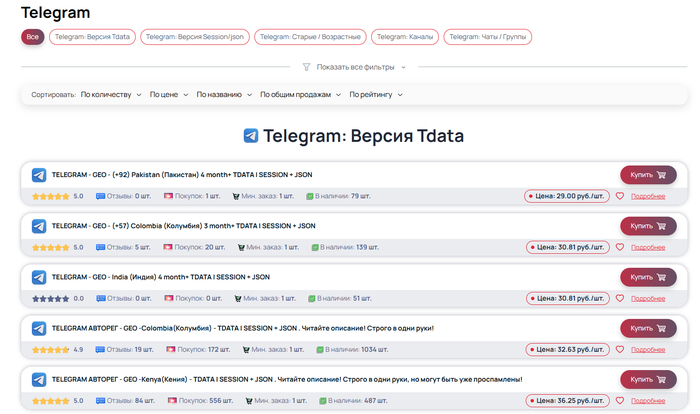
Task: Sort listings По количеству
Action: (x=110, y=95)
